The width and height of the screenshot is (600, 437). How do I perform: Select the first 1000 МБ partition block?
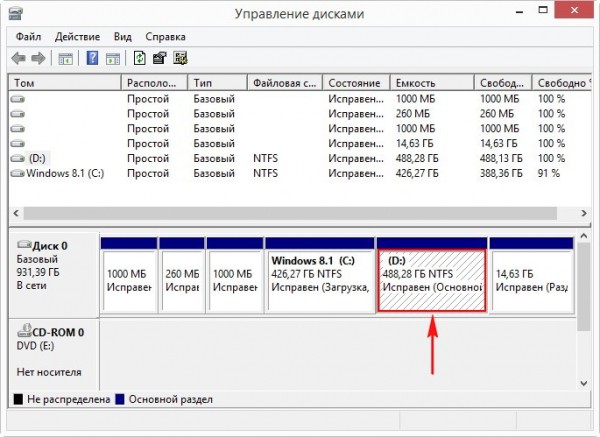(129, 275)
